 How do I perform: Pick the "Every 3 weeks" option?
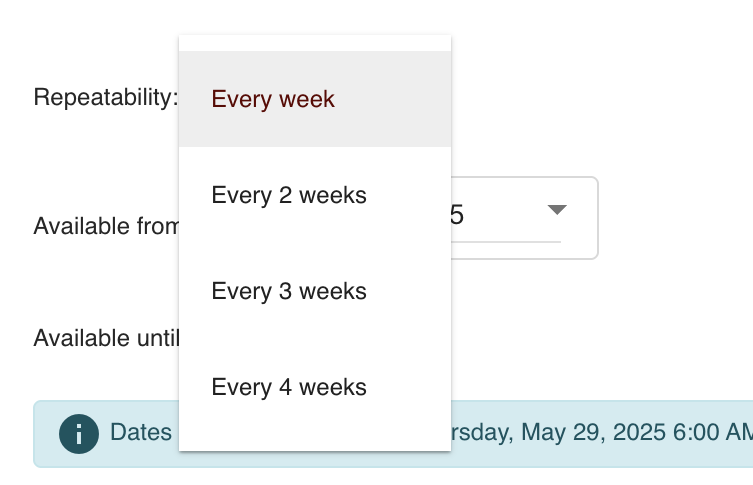click(x=315, y=291)
